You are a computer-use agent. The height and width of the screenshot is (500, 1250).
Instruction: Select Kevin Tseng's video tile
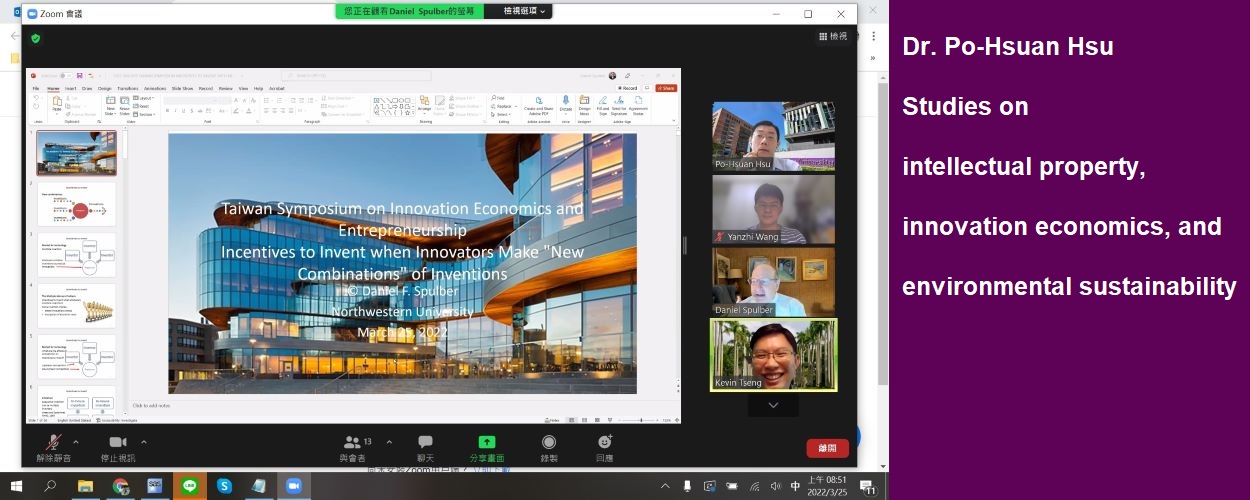pyautogui.click(x=773, y=354)
